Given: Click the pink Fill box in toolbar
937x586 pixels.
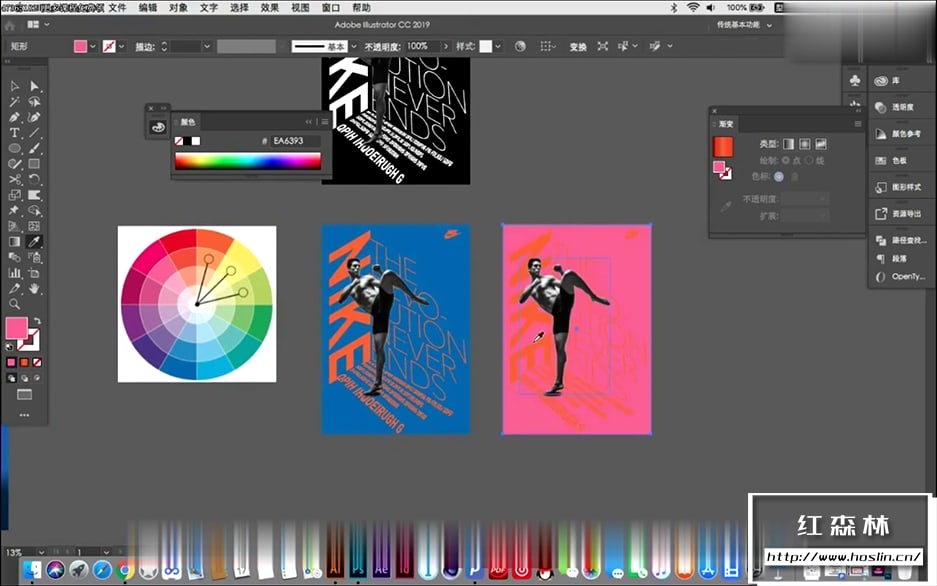Looking at the screenshot, I should pos(16,328).
